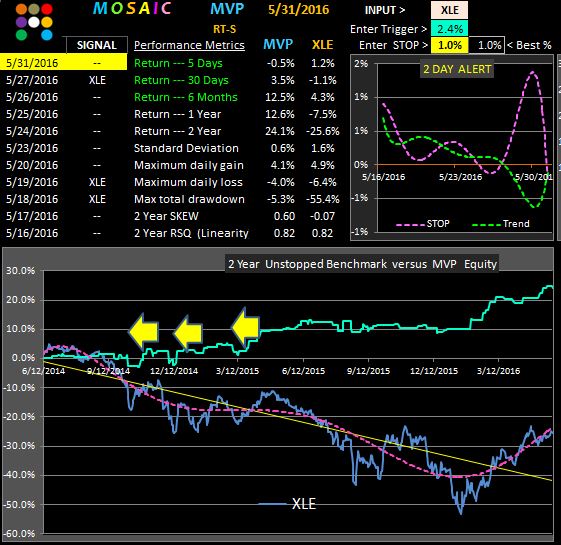The width and height of the screenshot is (561, 545).
Task: Click the orange XLE column header
Action: 322,45
